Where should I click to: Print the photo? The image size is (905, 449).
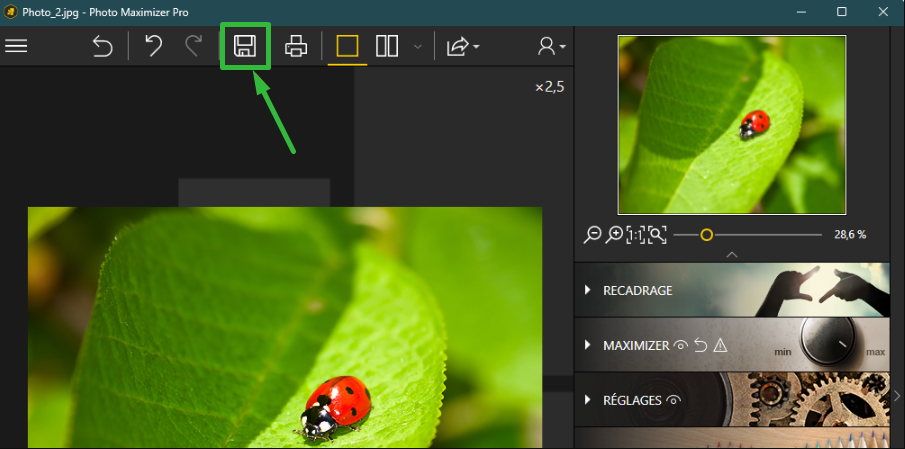[x=296, y=46]
